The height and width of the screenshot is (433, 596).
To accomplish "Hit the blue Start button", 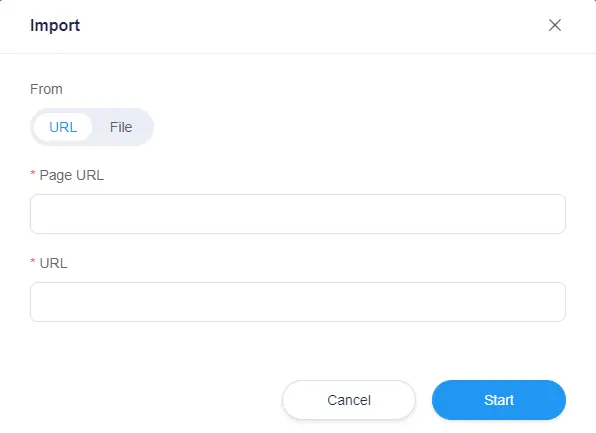I will [x=499, y=400].
